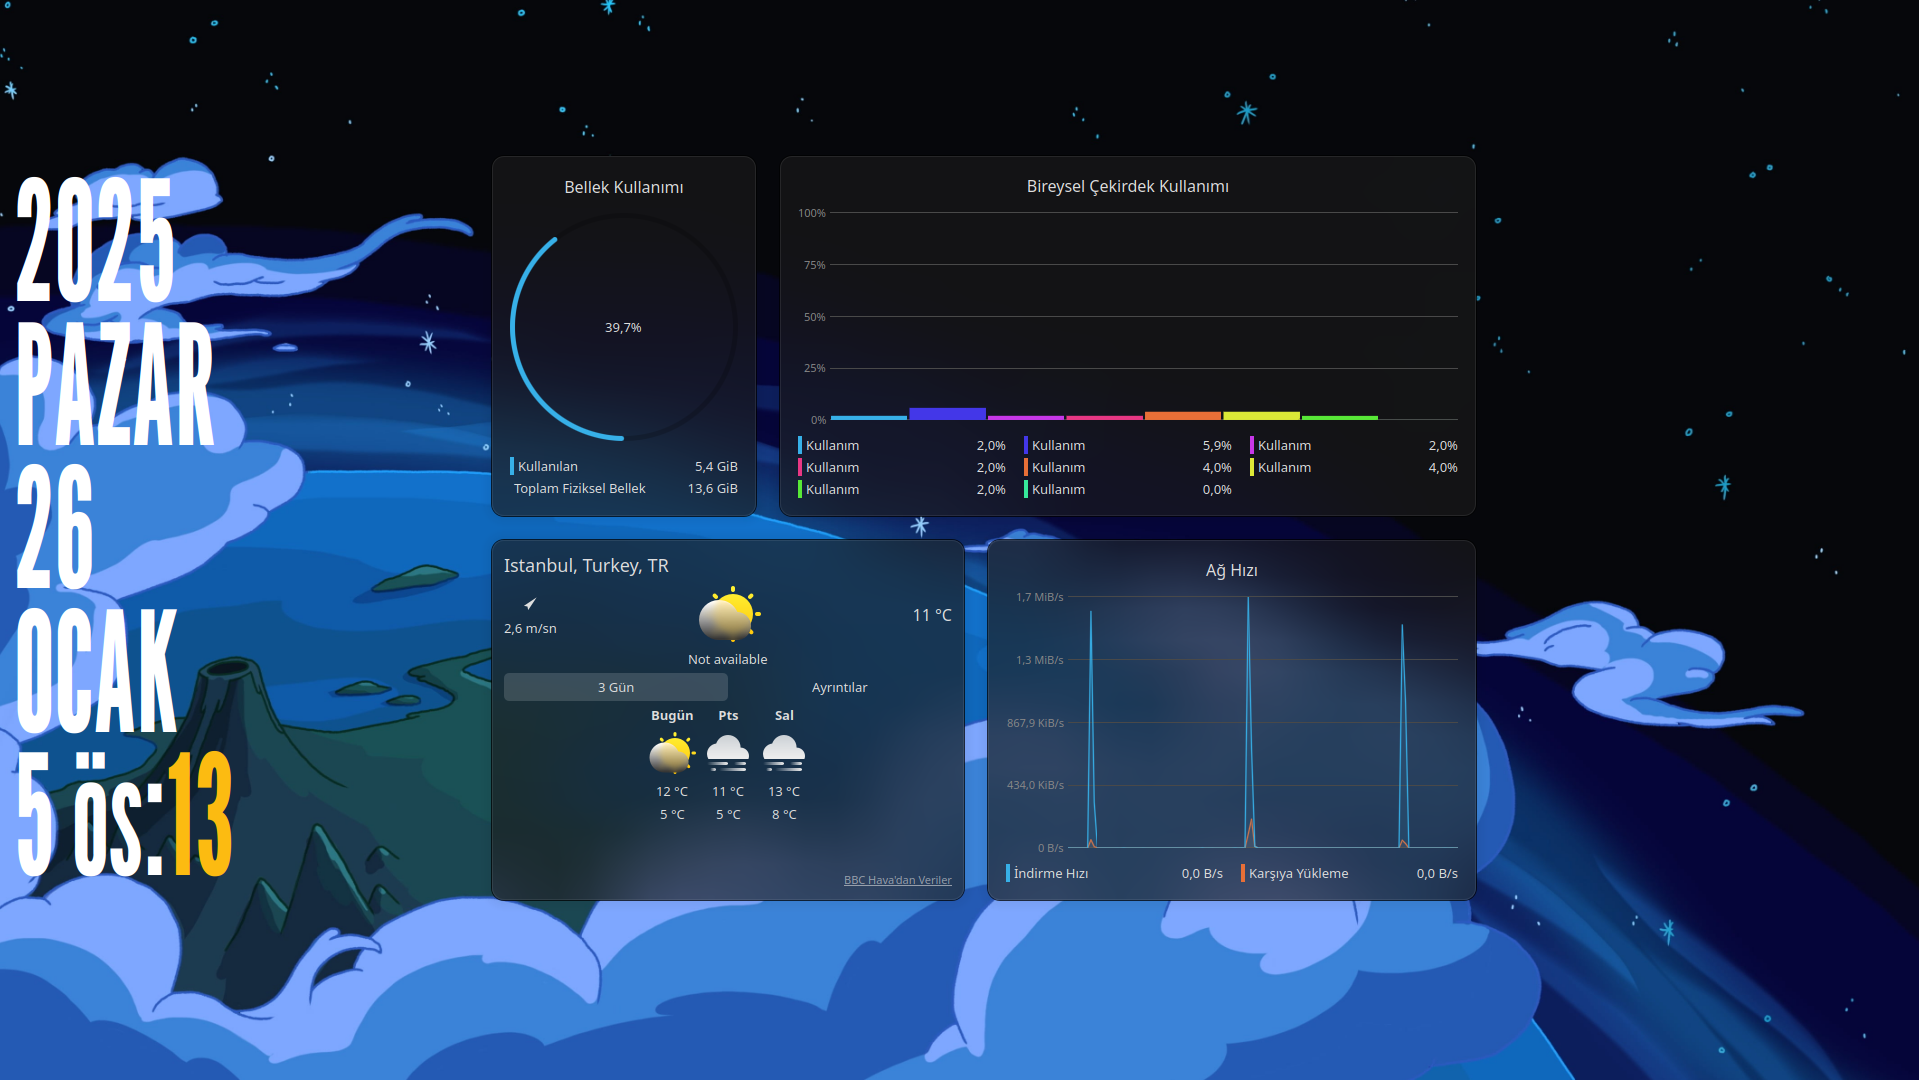Click the Ağ Hızı widget title

(x=1232, y=570)
